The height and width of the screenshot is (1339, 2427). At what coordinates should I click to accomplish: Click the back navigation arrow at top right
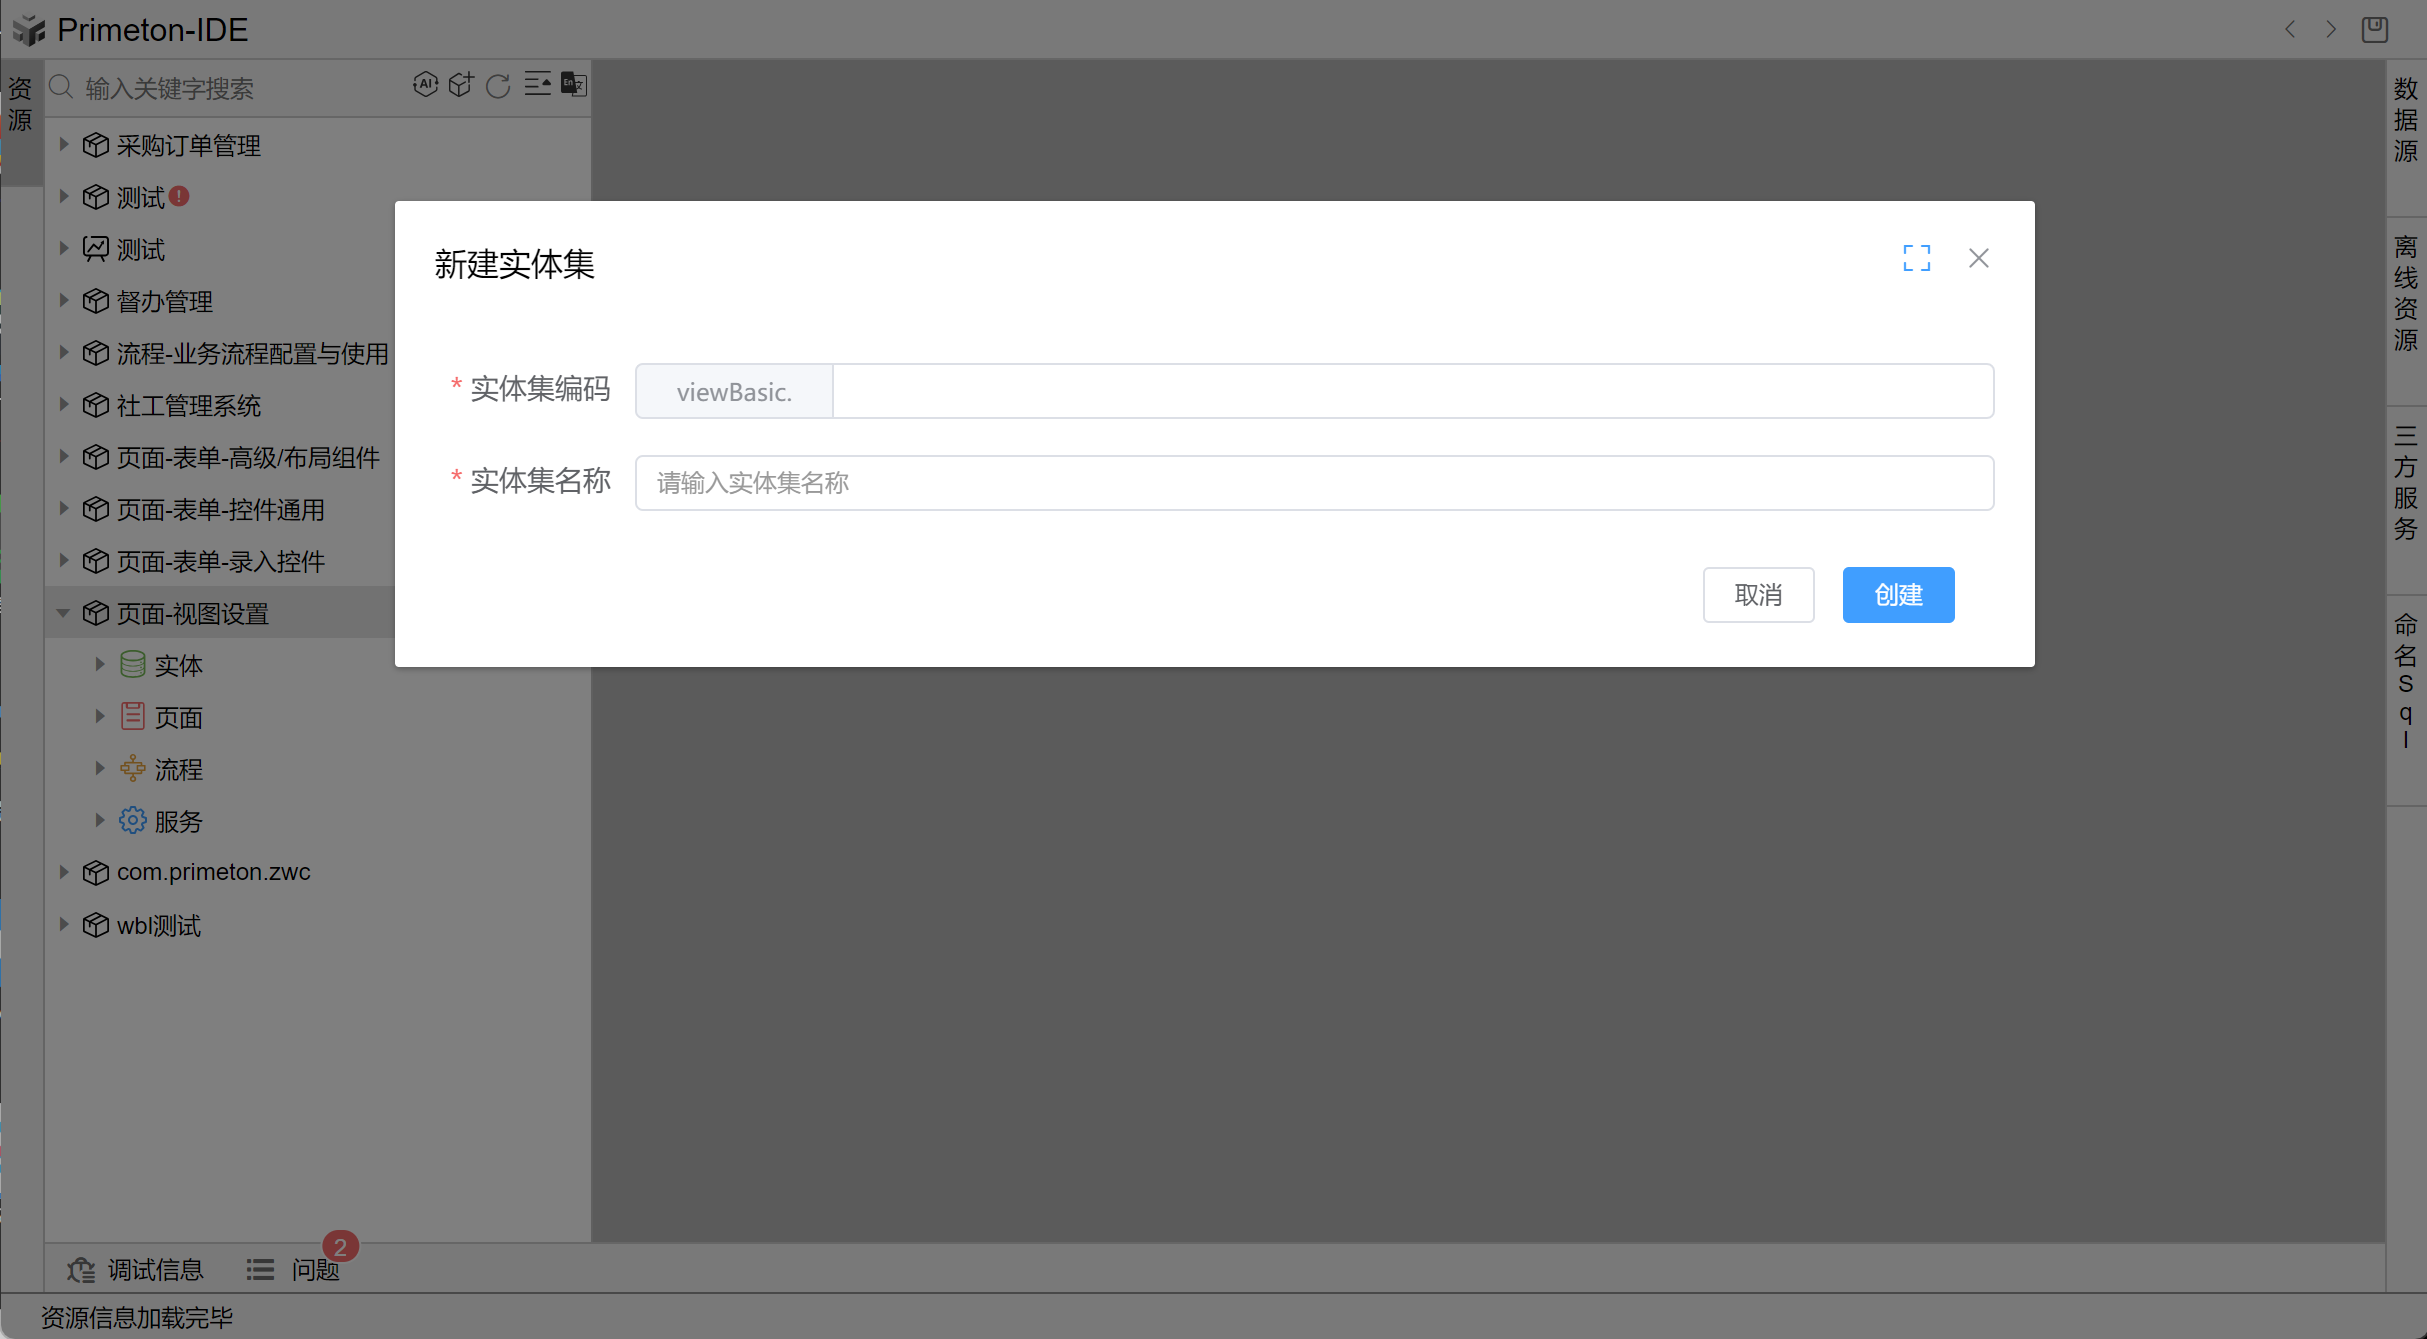[x=2290, y=29]
